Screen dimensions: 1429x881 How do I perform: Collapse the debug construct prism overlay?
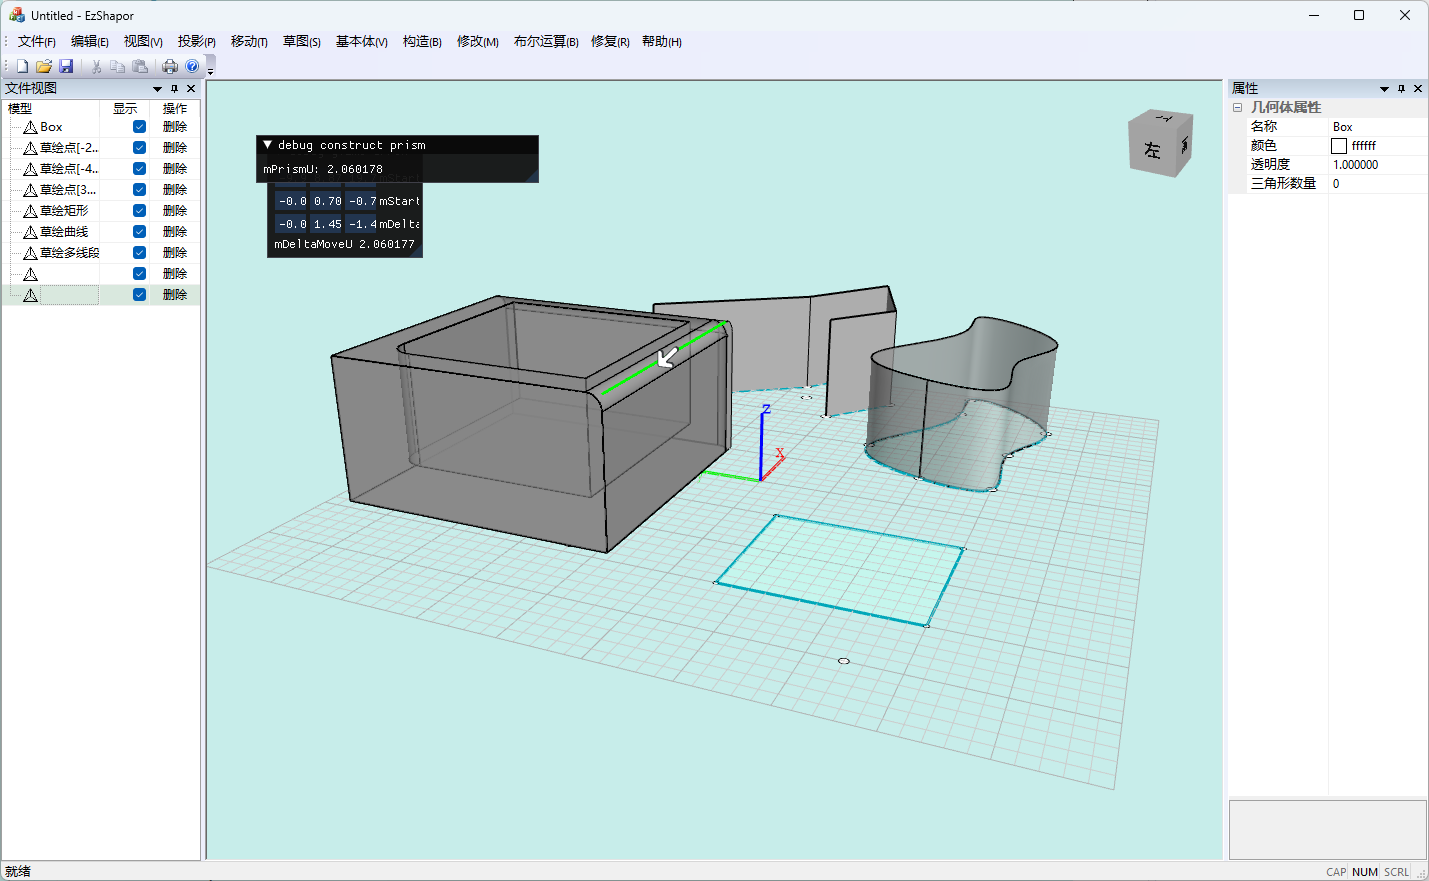[x=267, y=145]
